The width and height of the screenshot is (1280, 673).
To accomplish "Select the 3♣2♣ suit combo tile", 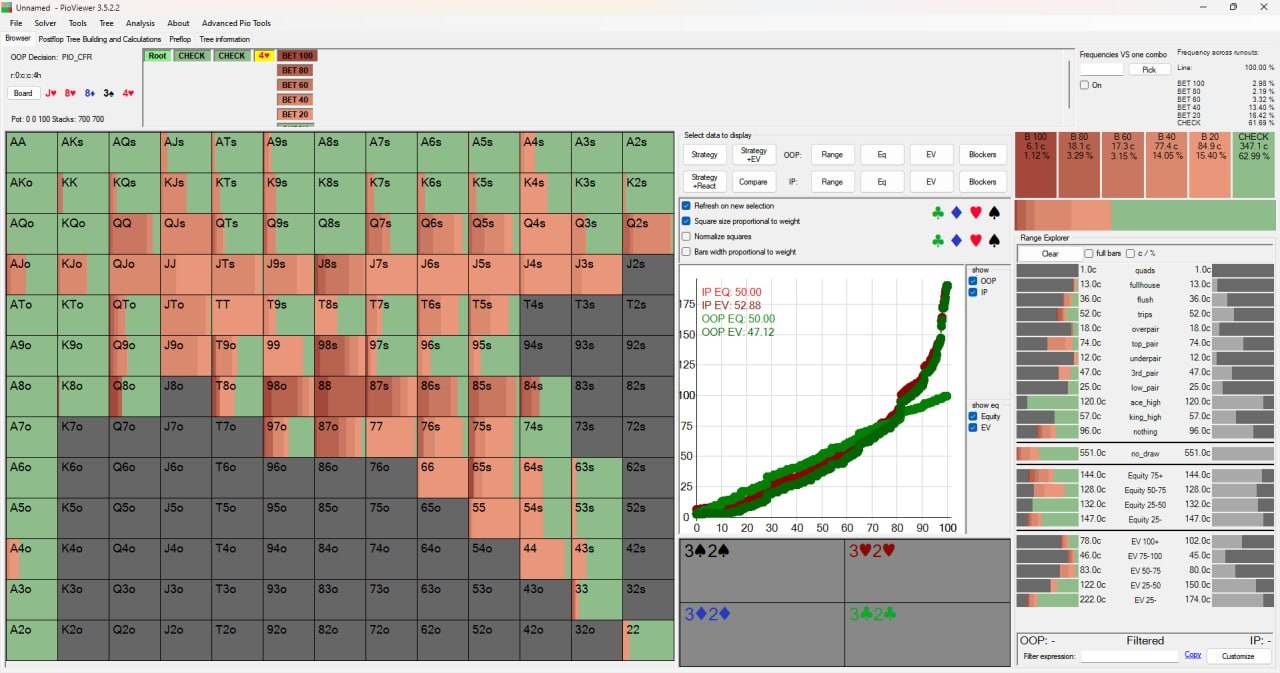I will click(x=928, y=634).
